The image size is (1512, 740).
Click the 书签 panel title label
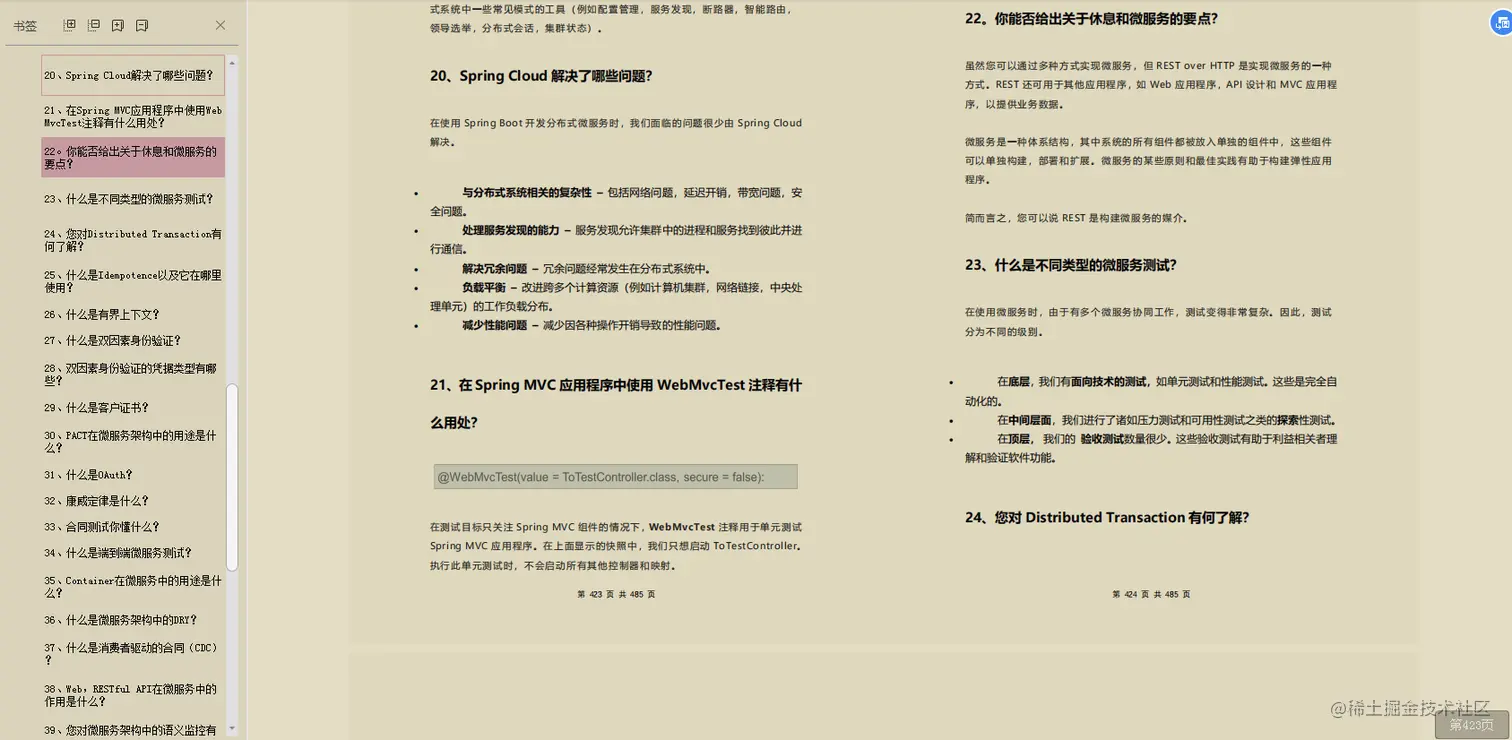[x=27, y=25]
